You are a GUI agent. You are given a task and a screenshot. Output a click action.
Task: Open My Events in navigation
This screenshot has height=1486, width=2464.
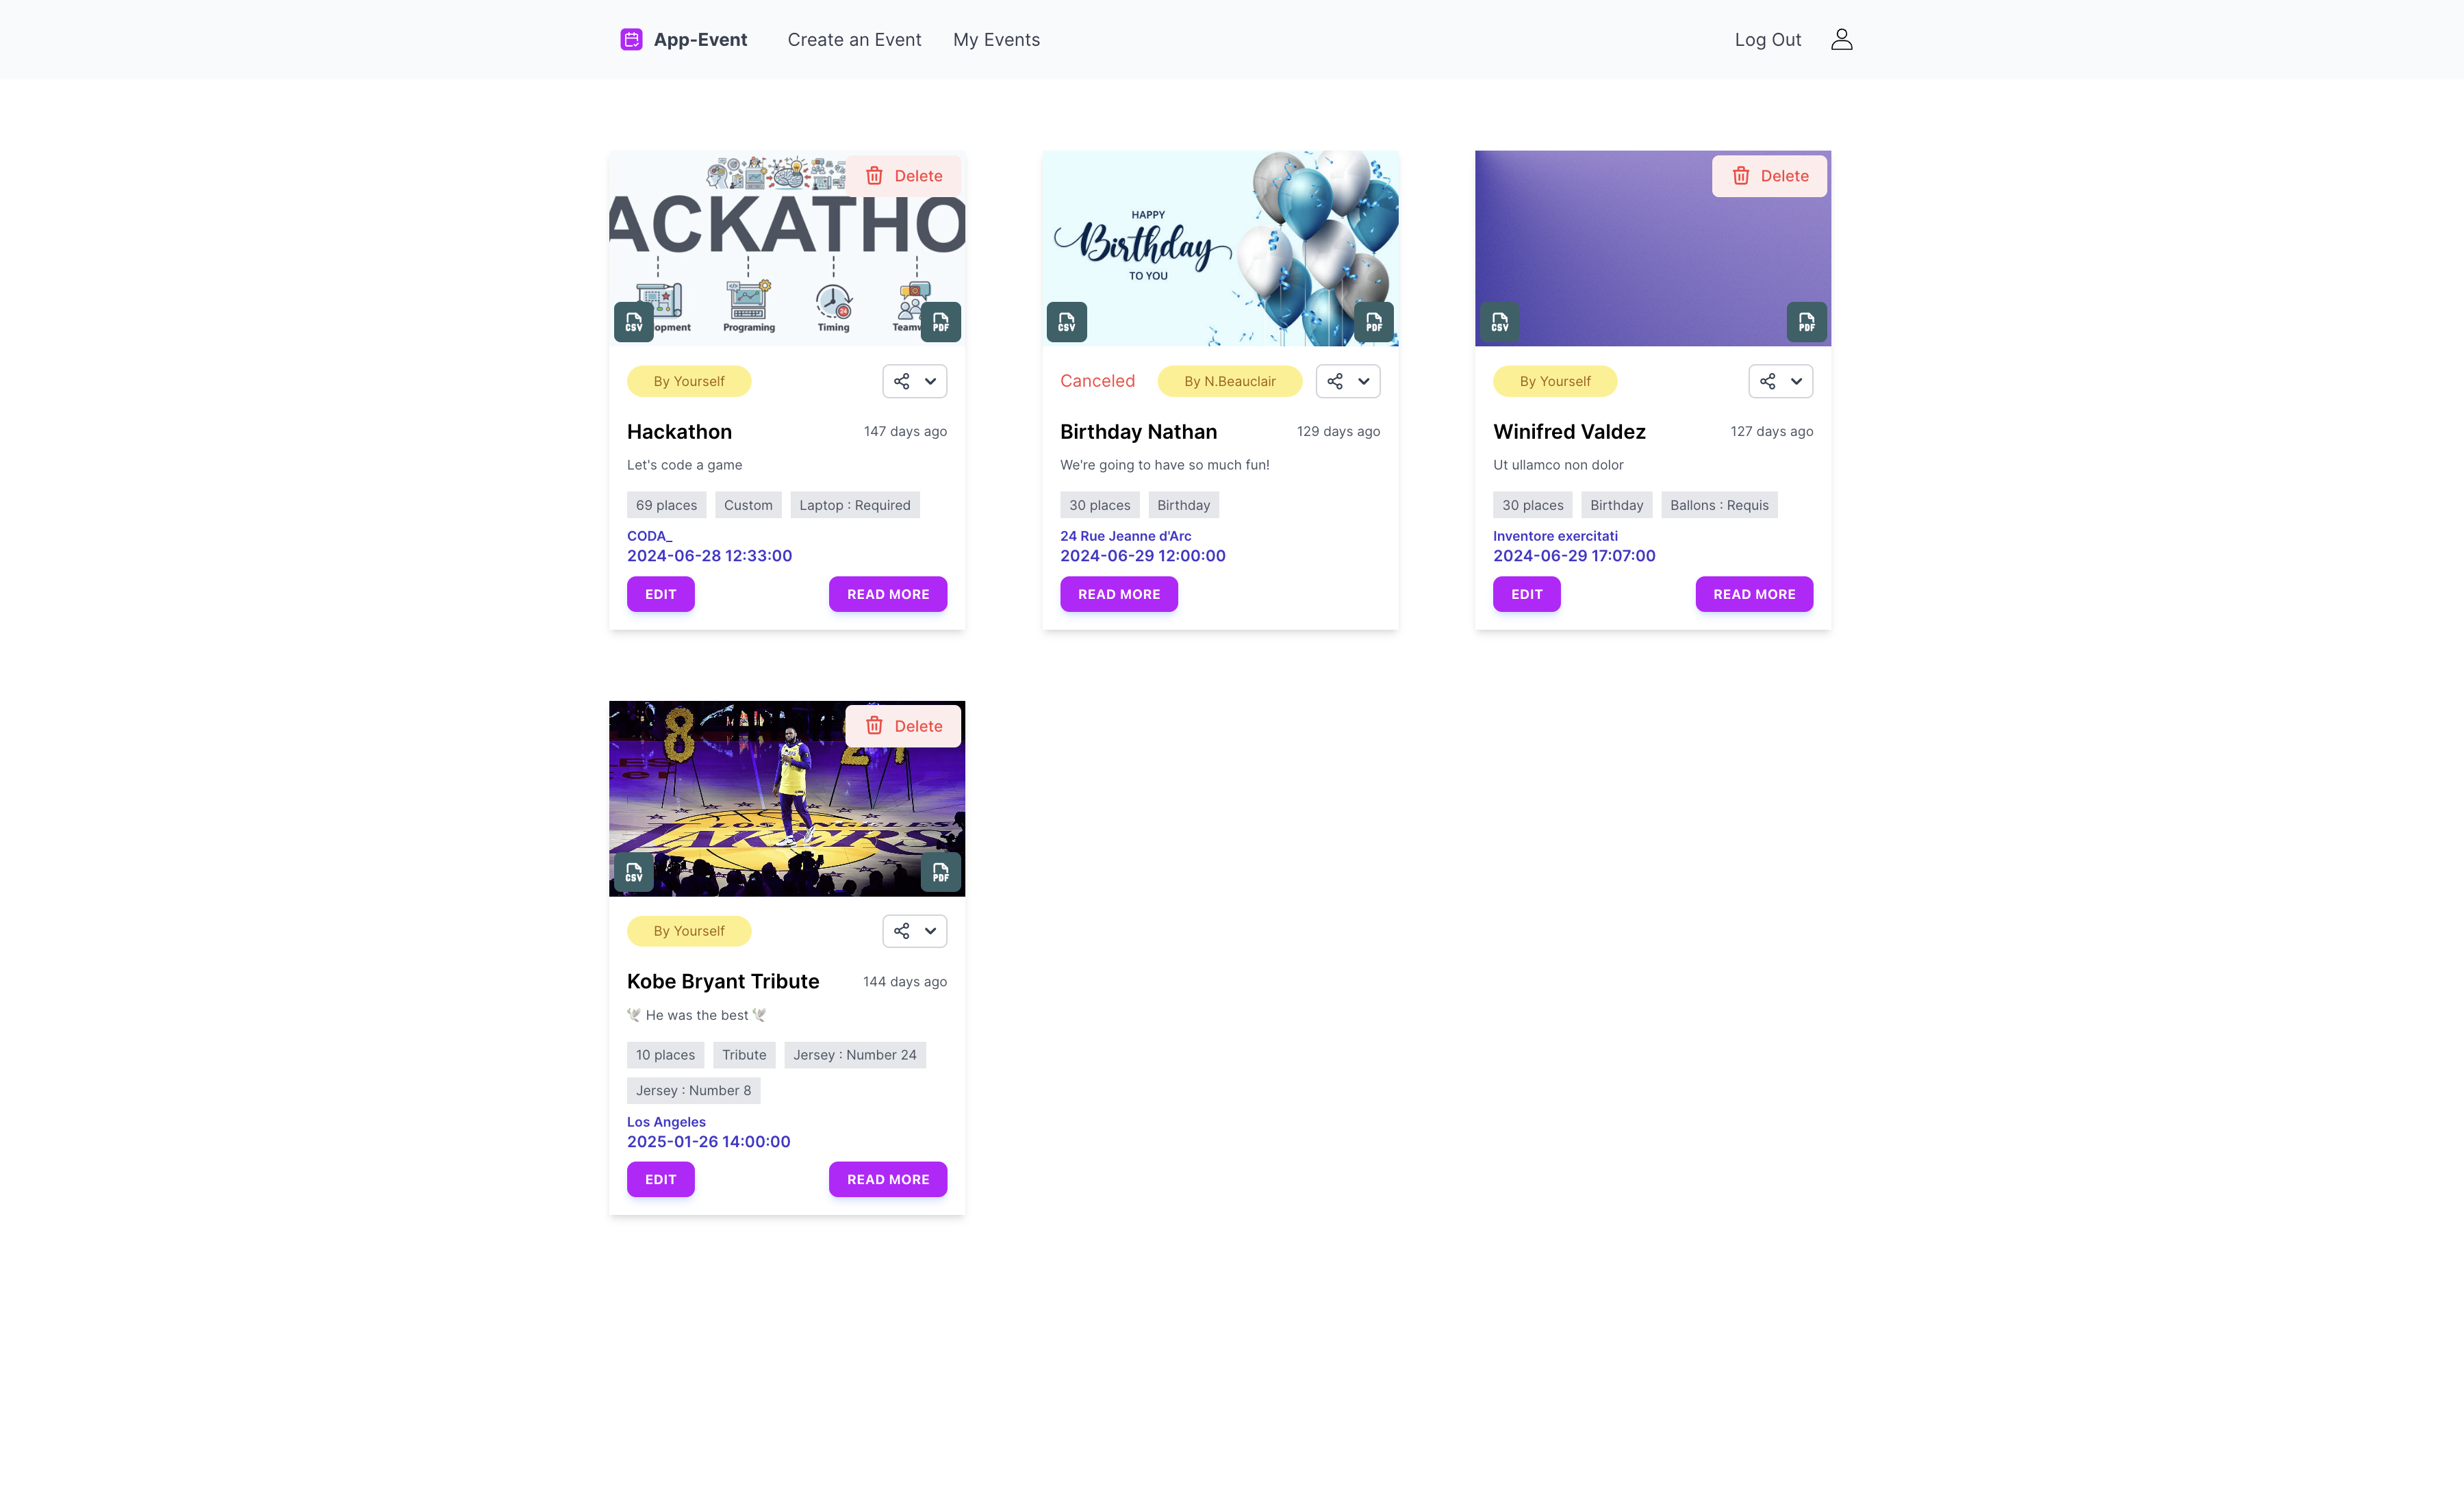996,39
